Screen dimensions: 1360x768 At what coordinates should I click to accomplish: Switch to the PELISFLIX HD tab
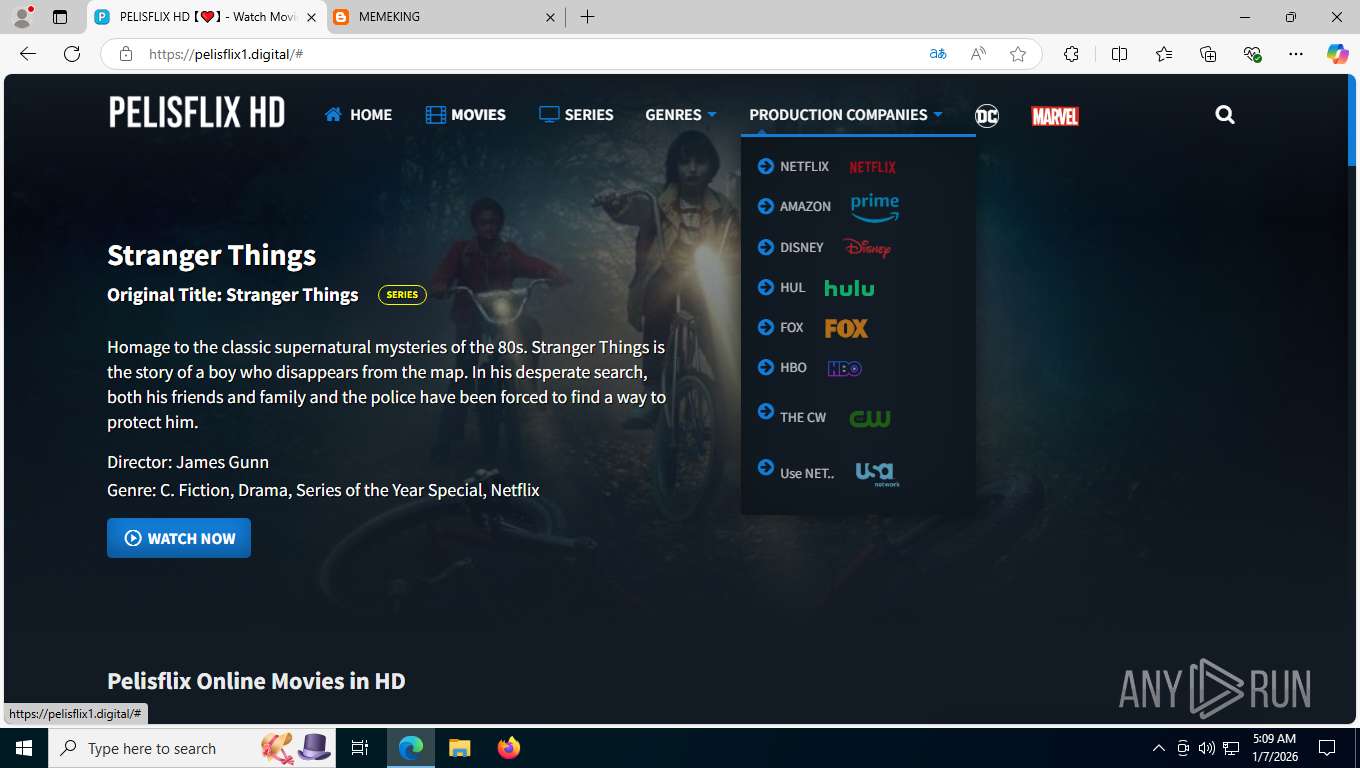click(x=207, y=17)
